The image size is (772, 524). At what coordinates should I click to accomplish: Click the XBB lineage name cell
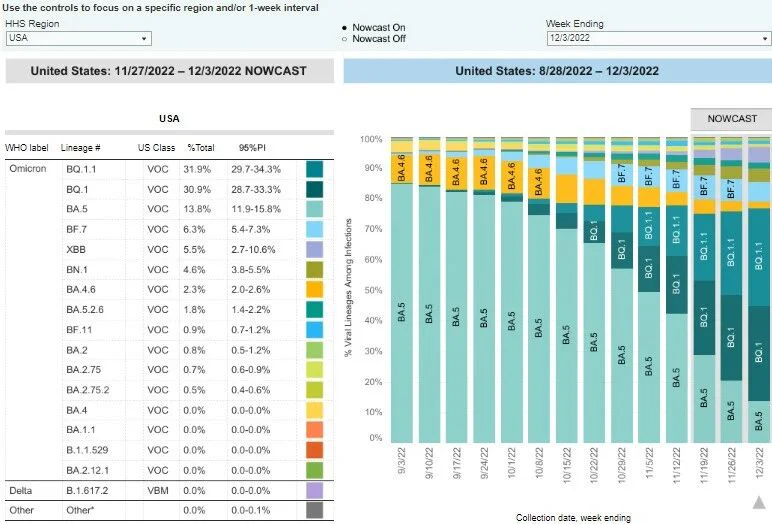click(76, 250)
